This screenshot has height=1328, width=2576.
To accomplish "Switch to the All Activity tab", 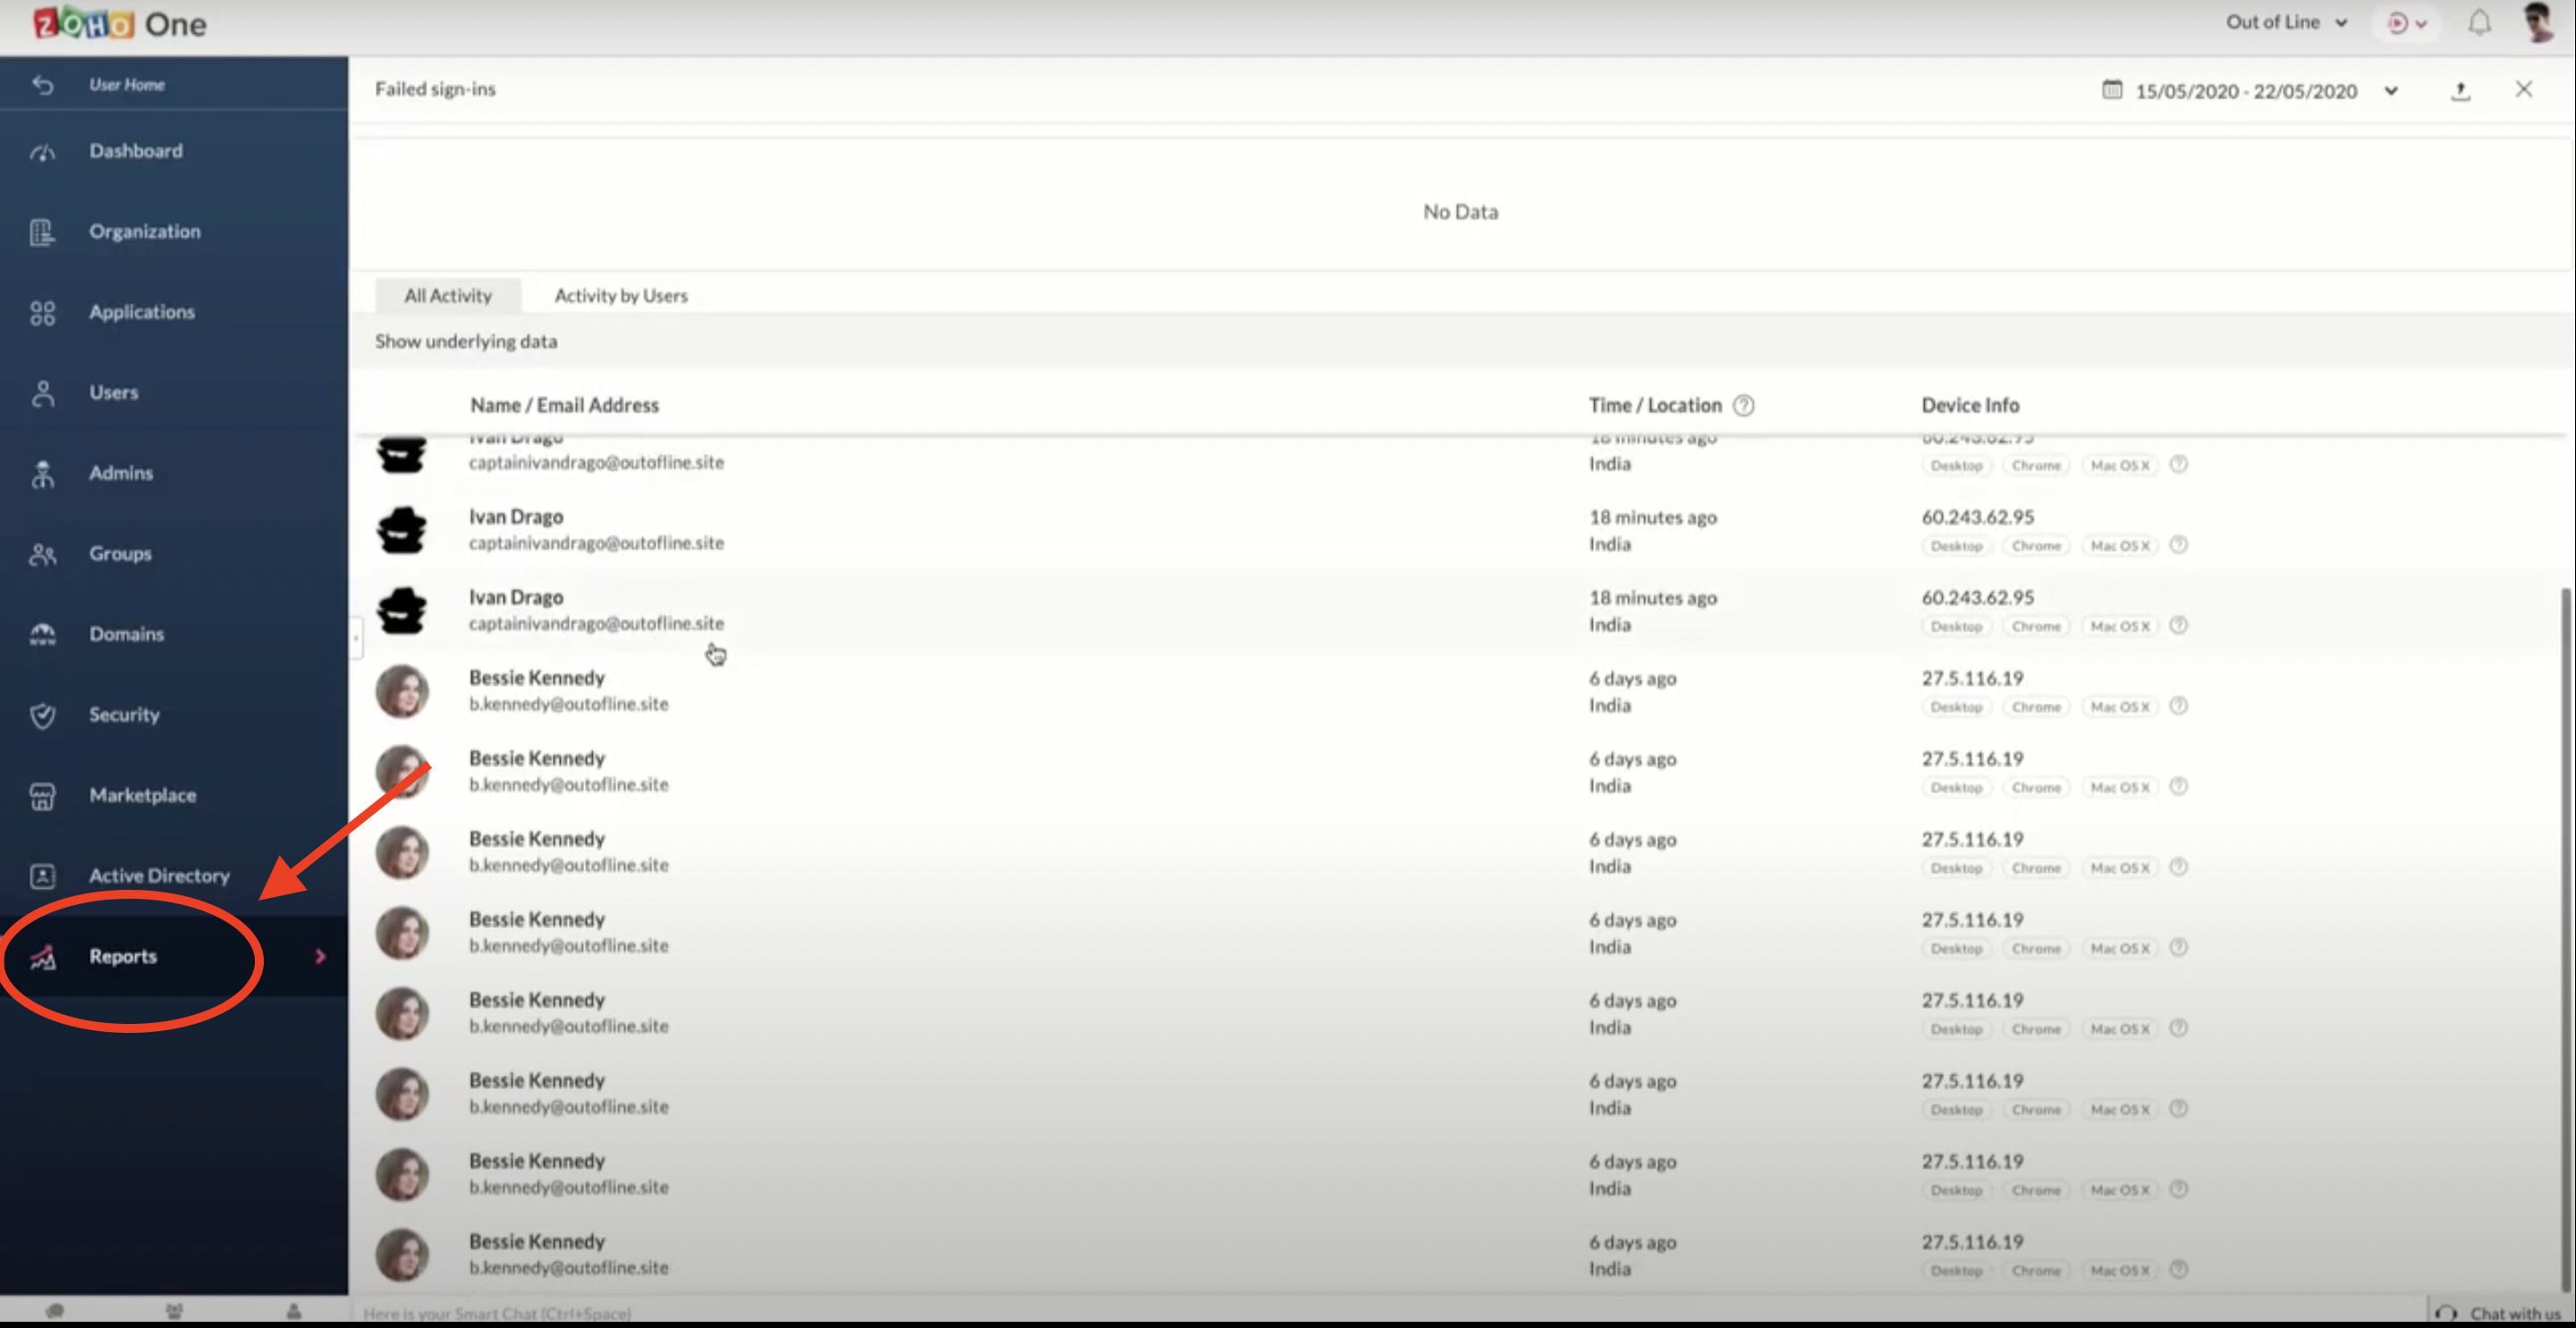I will tap(448, 296).
